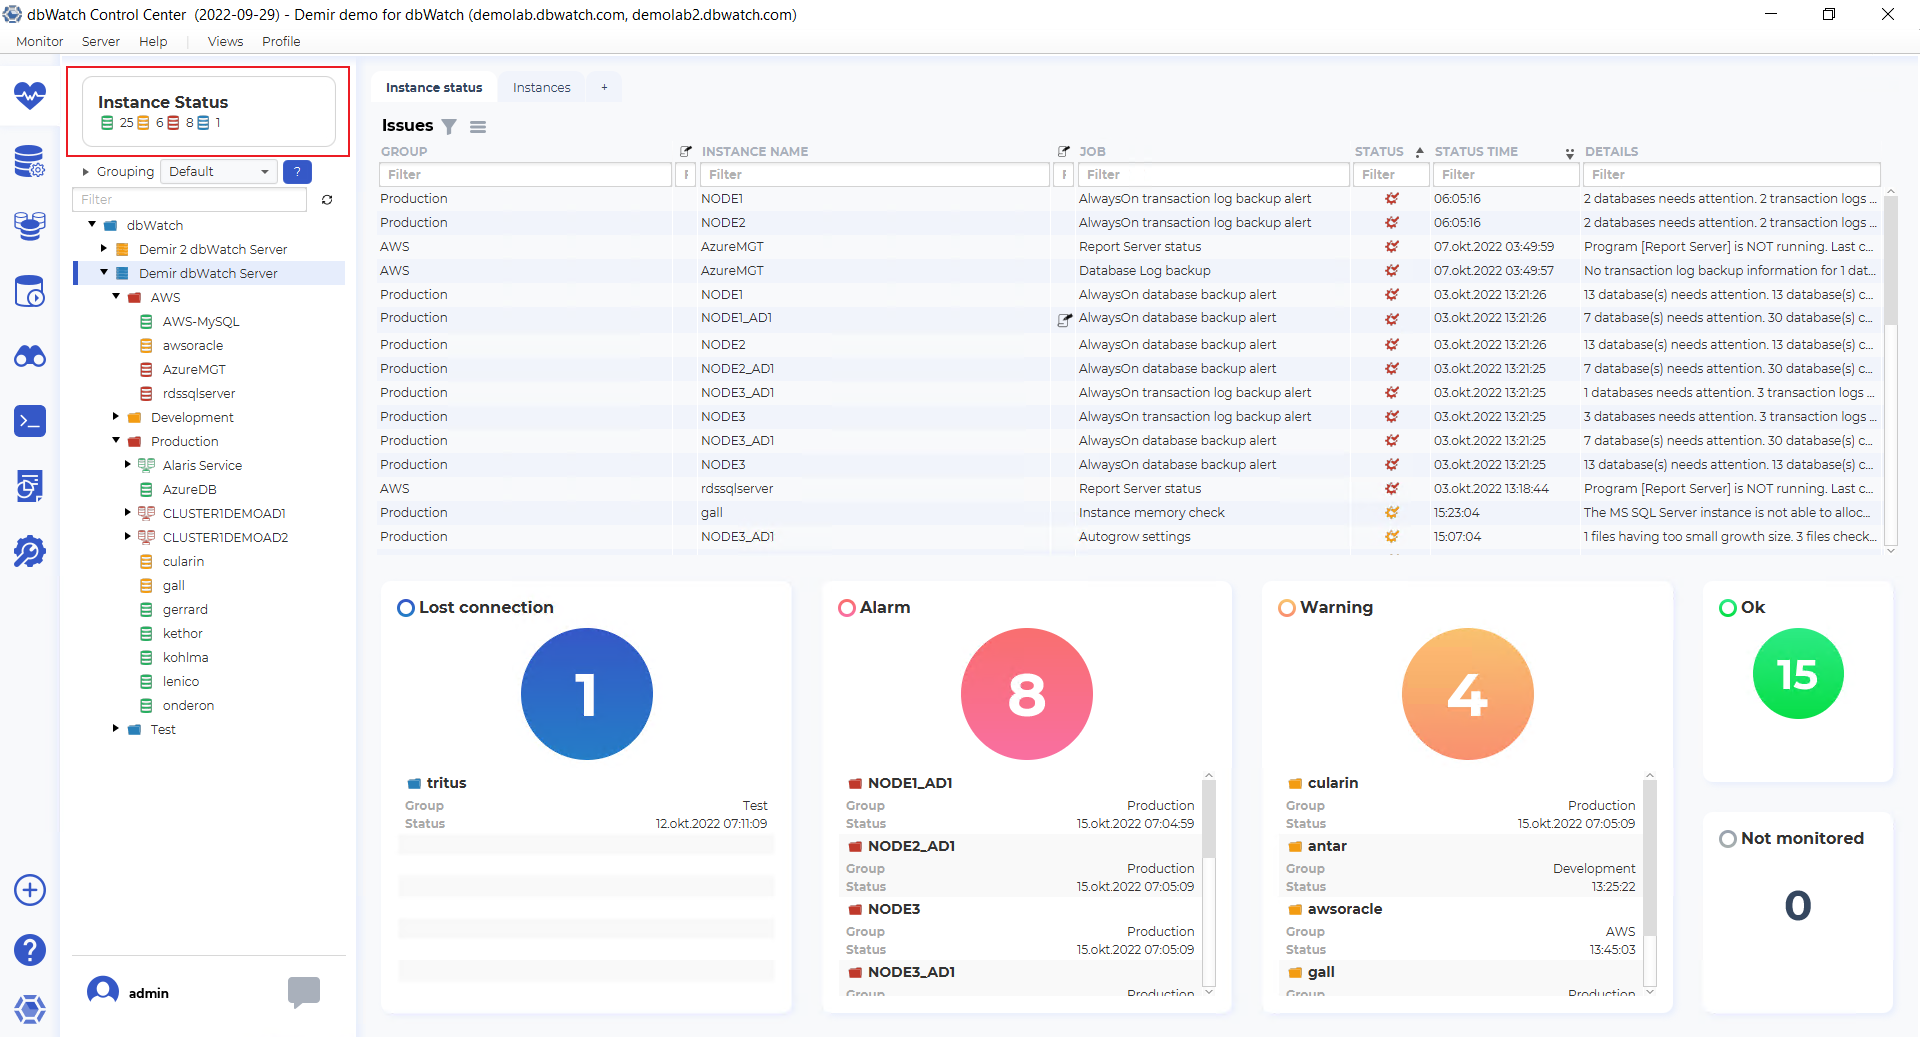Click the external link icon in NODE1_AD1 row

tap(1065, 320)
